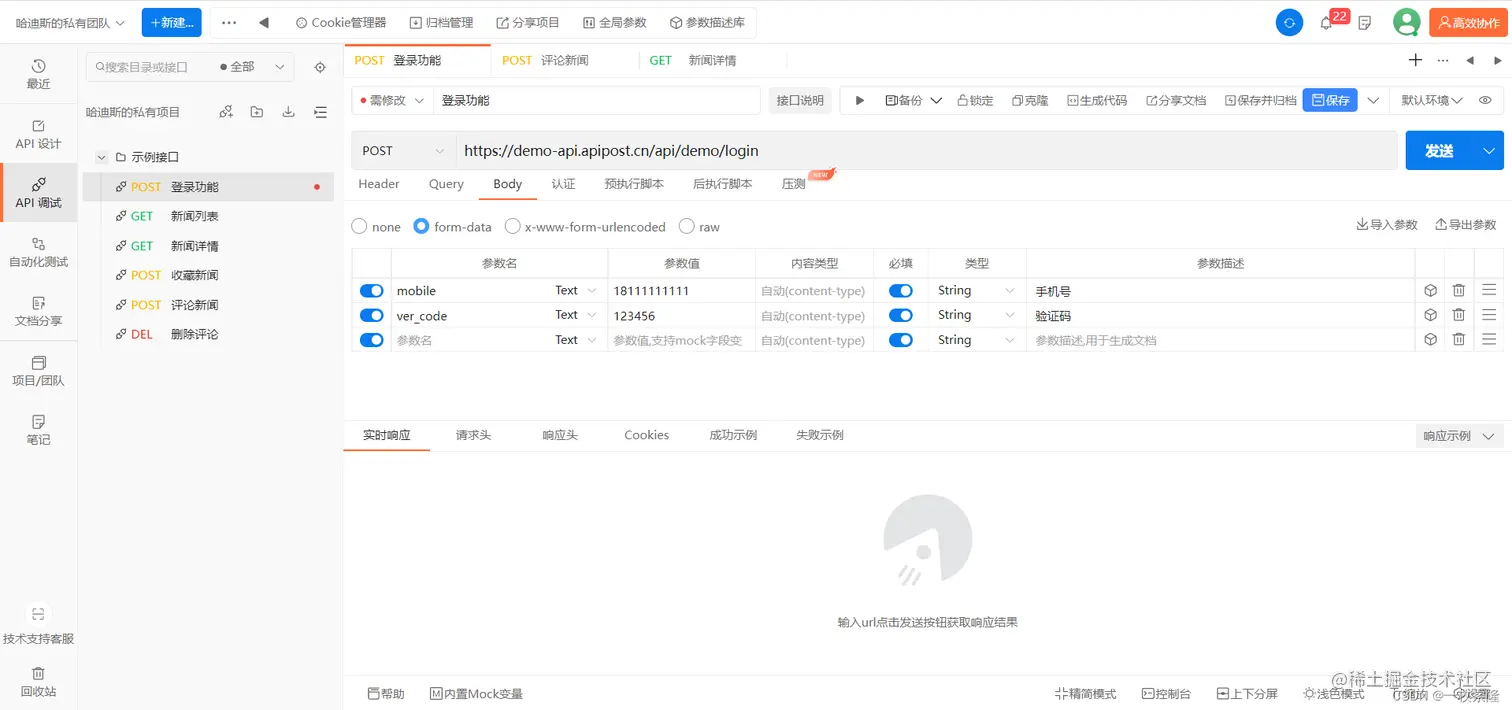Click the new folder icon in project header
The width and height of the screenshot is (1512, 710).
coord(257,112)
